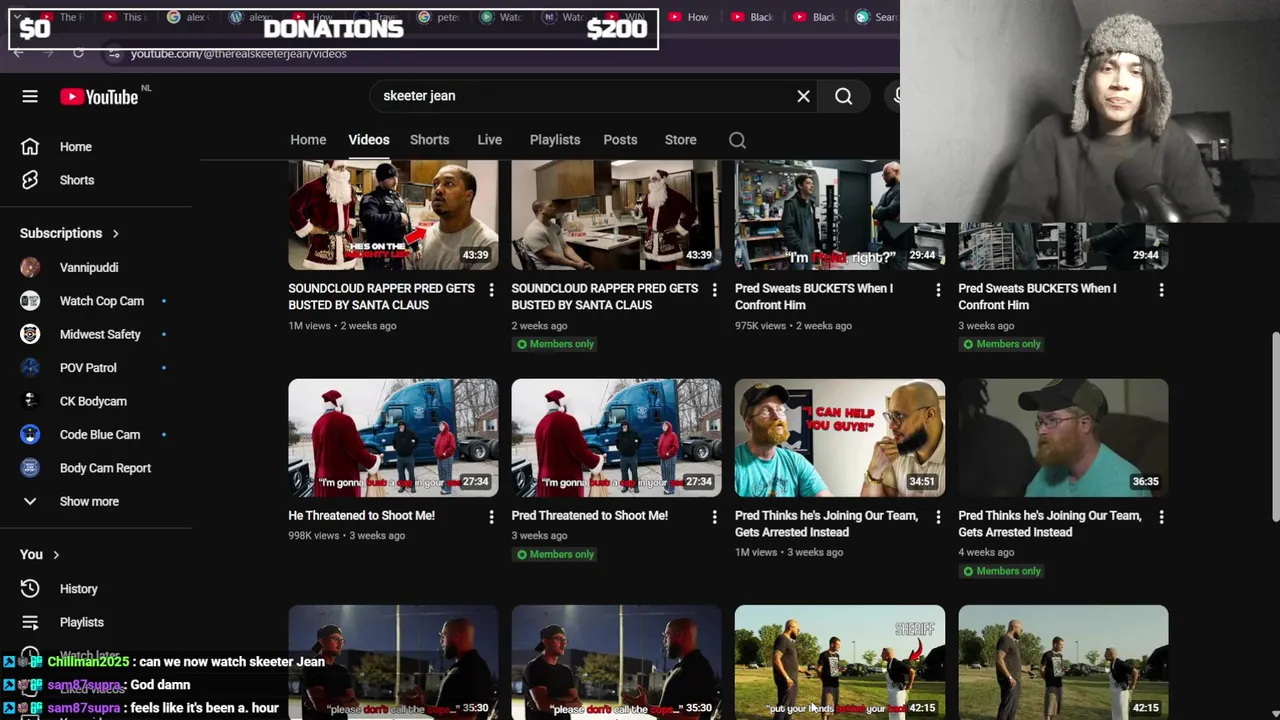Viewport: 1280px width, 720px height.
Task: Click Members only badge under Pred Threatened video
Action: (x=554, y=554)
